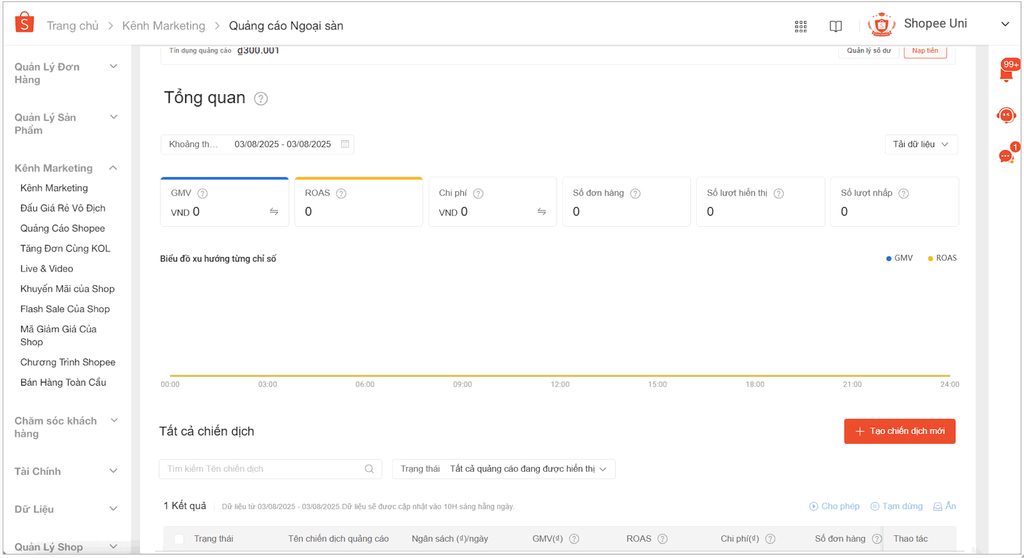
Task: Open Quảng Cáo Shopee menu item
Action: pyautogui.click(x=63, y=229)
